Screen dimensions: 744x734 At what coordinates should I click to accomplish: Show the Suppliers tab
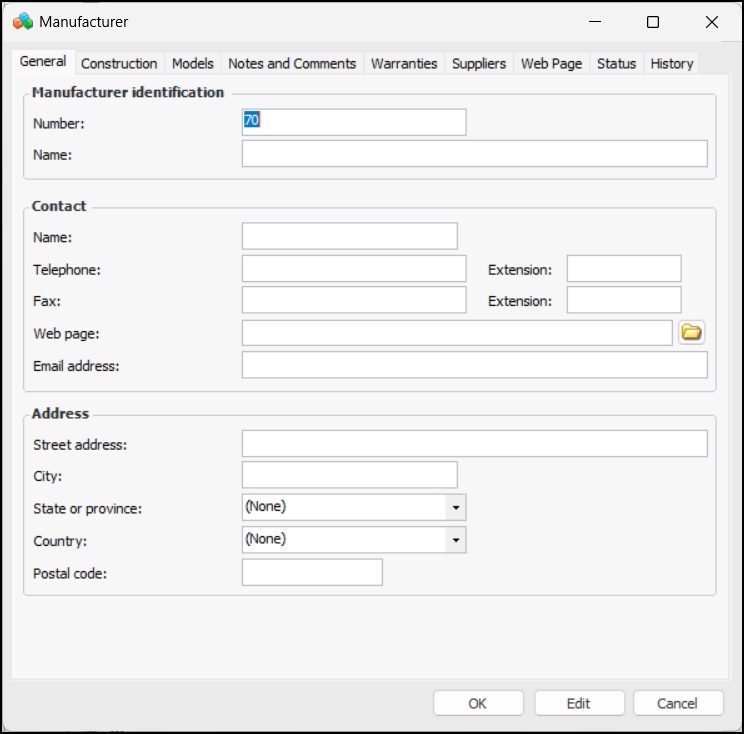479,63
